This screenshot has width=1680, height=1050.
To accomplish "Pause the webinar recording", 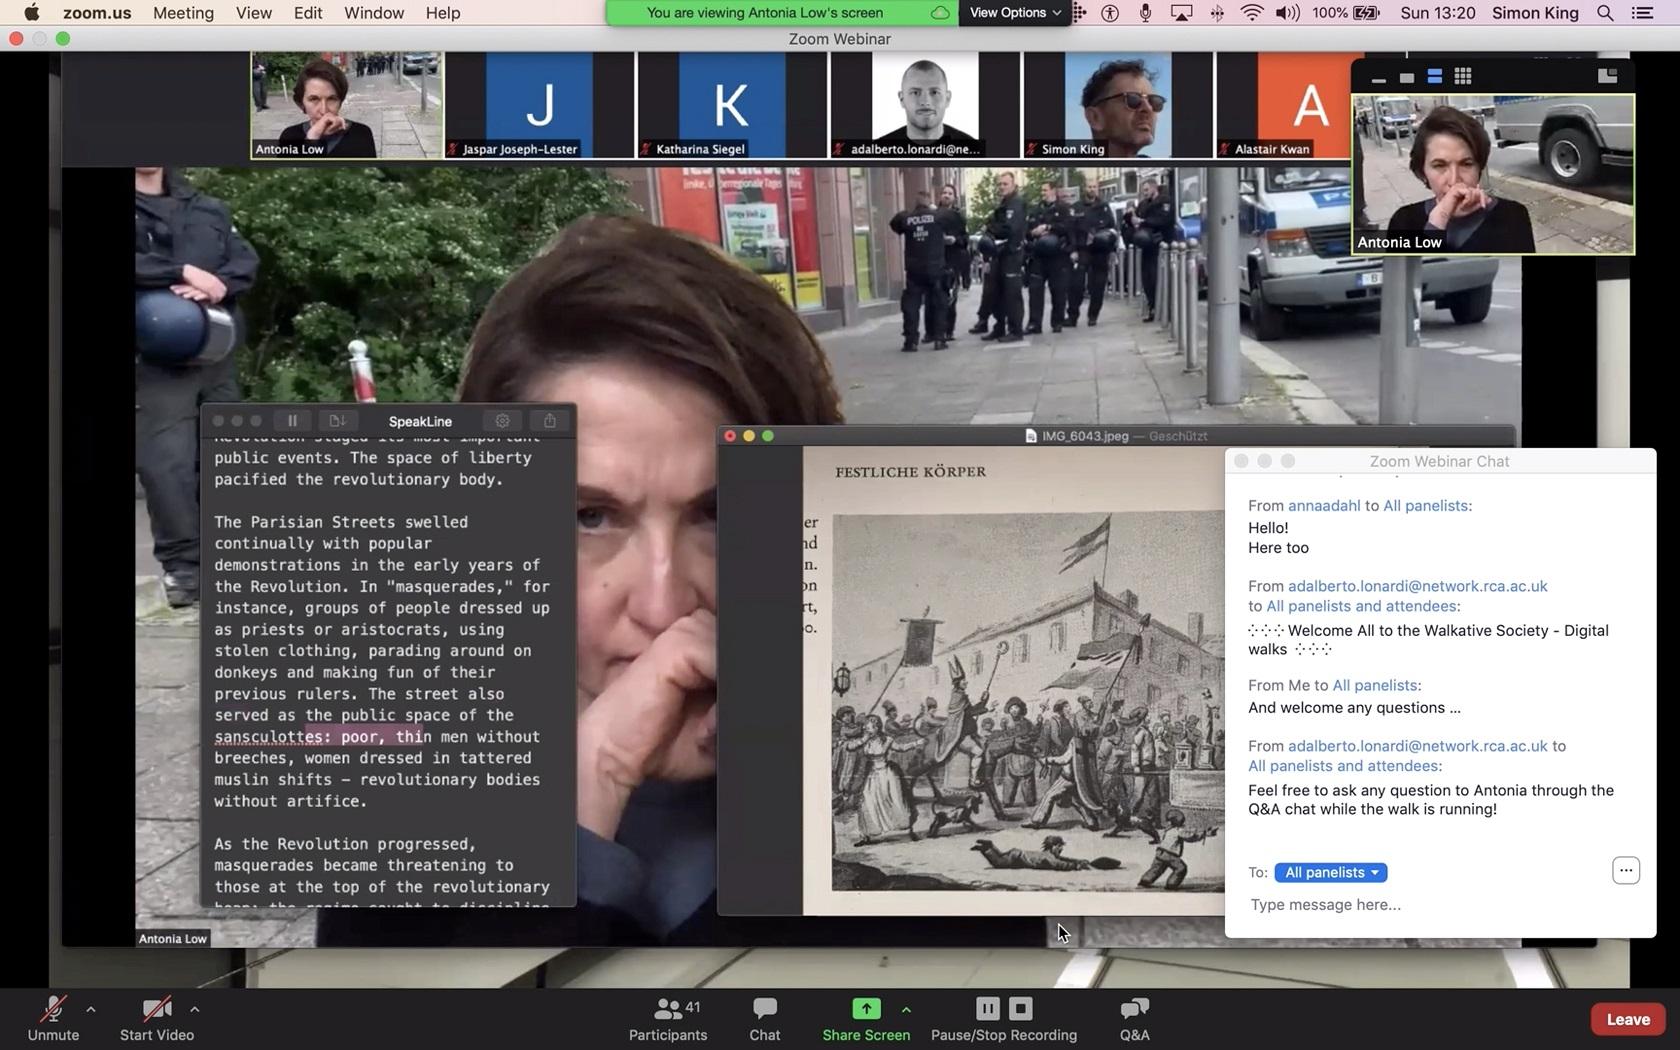I will [x=987, y=1008].
